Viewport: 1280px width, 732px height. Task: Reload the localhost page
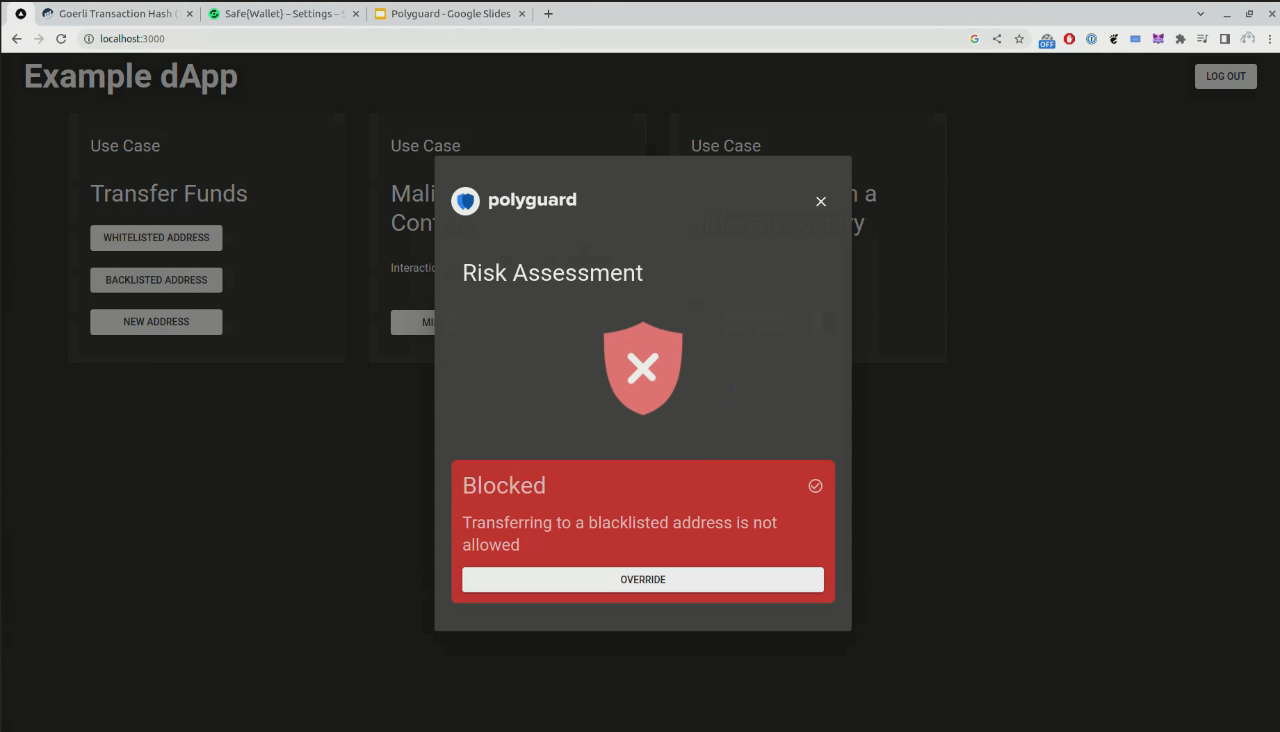(x=61, y=39)
